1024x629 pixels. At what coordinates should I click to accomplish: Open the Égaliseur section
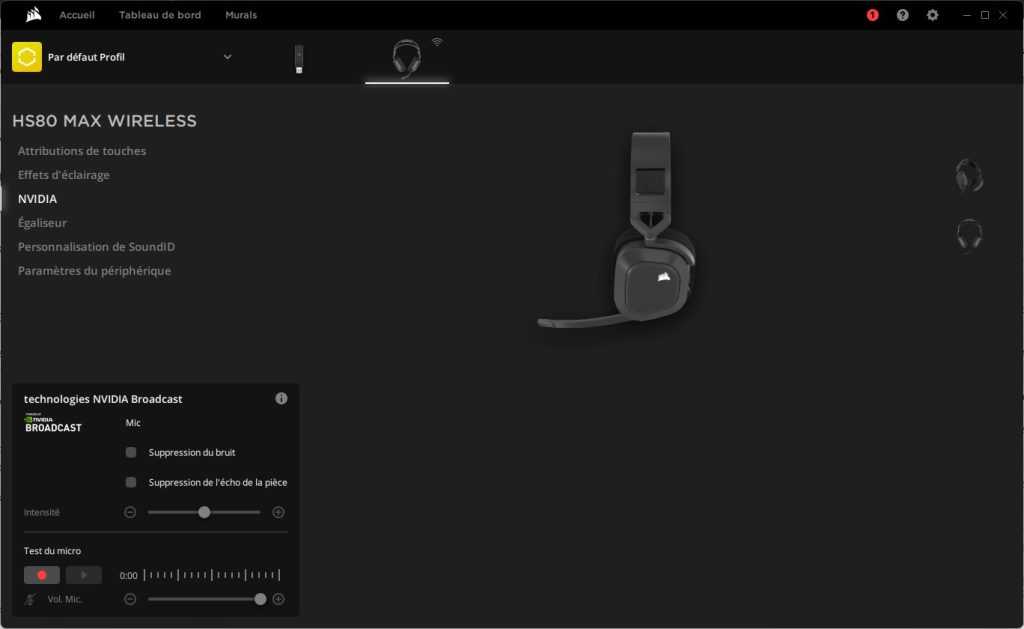[x=42, y=223]
